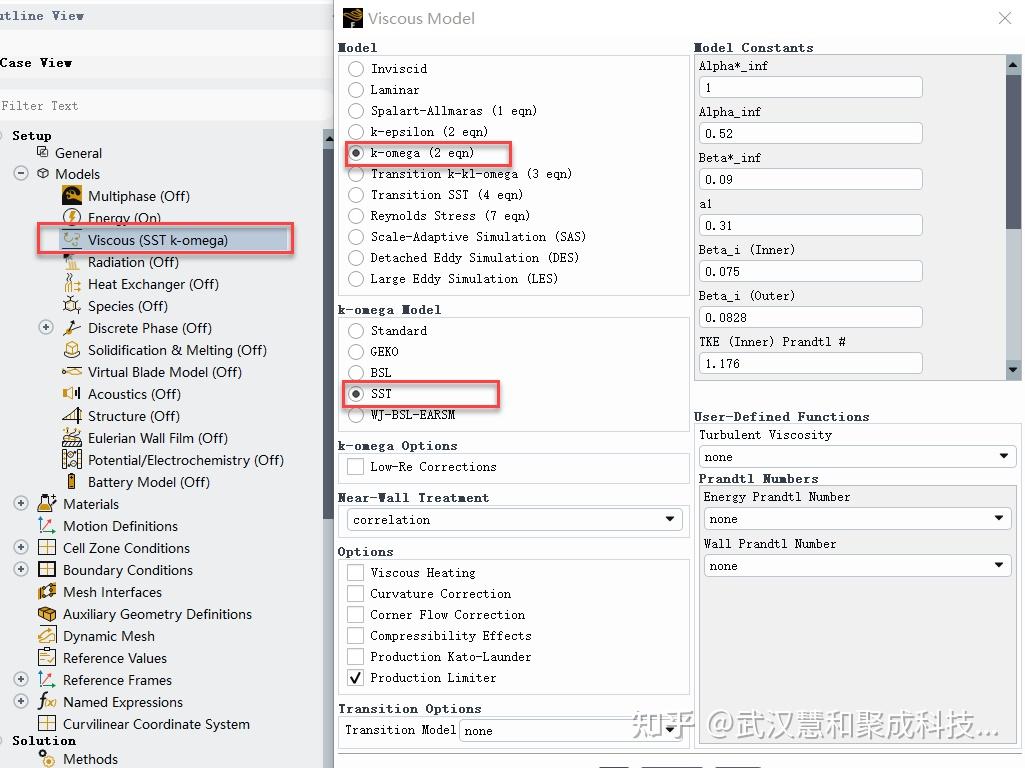This screenshot has height=768, width=1025.
Task: Click the Multiphase model icon
Action: (72, 195)
